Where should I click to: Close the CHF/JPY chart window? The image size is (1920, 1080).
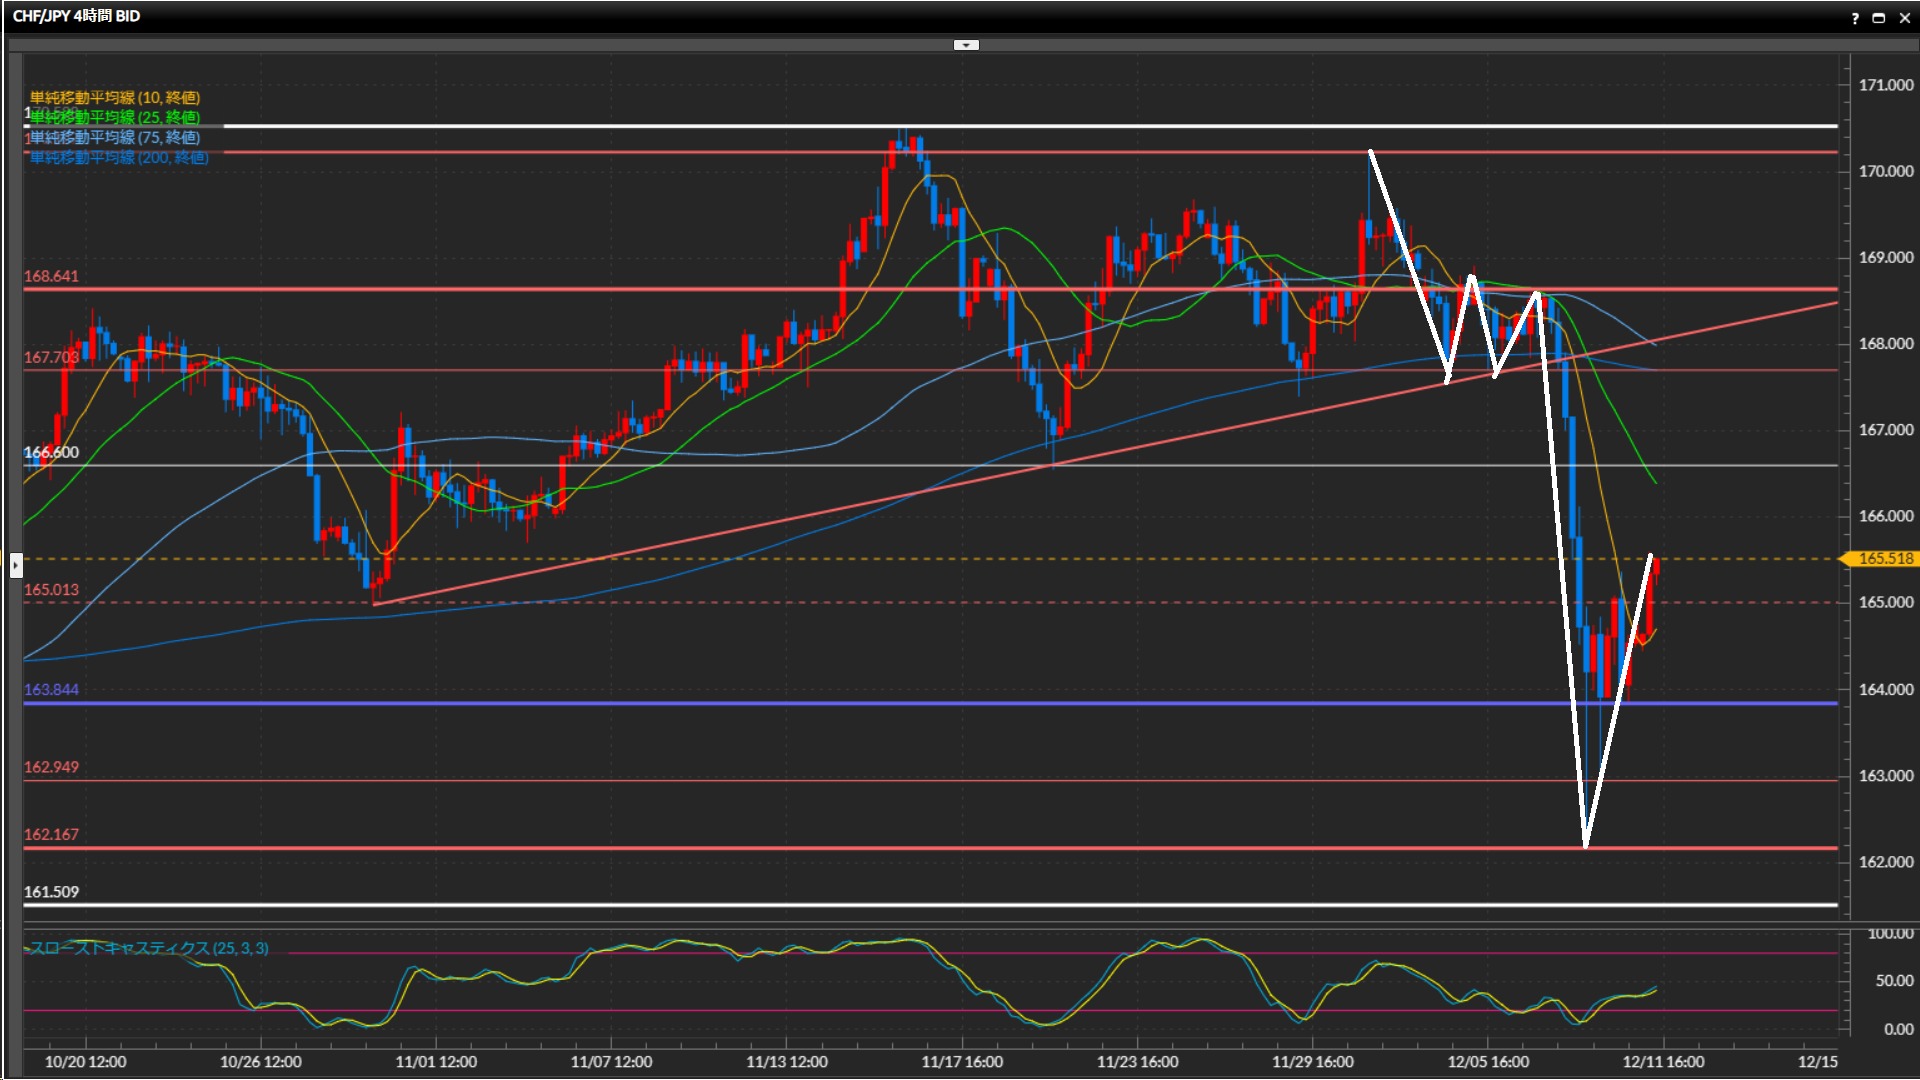[x=1904, y=18]
